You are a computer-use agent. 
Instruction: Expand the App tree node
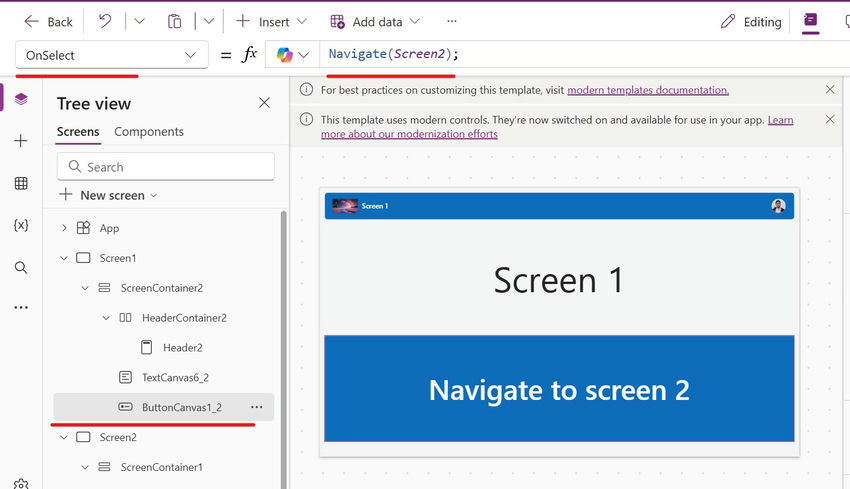pos(64,228)
